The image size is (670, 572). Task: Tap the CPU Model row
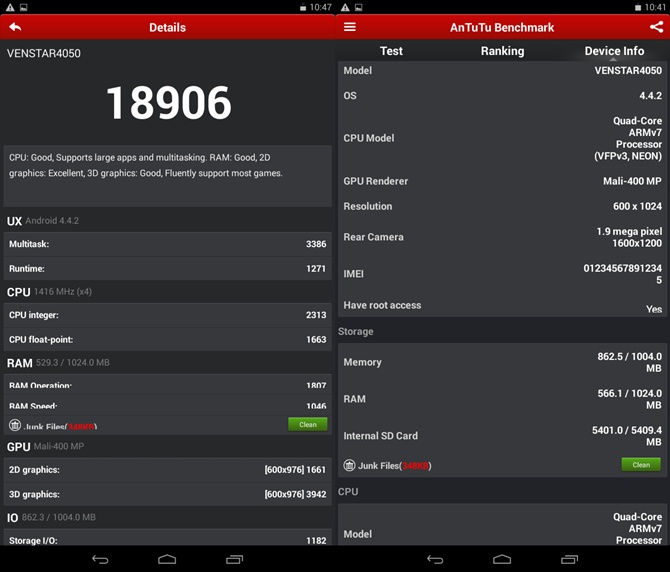(502, 138)
